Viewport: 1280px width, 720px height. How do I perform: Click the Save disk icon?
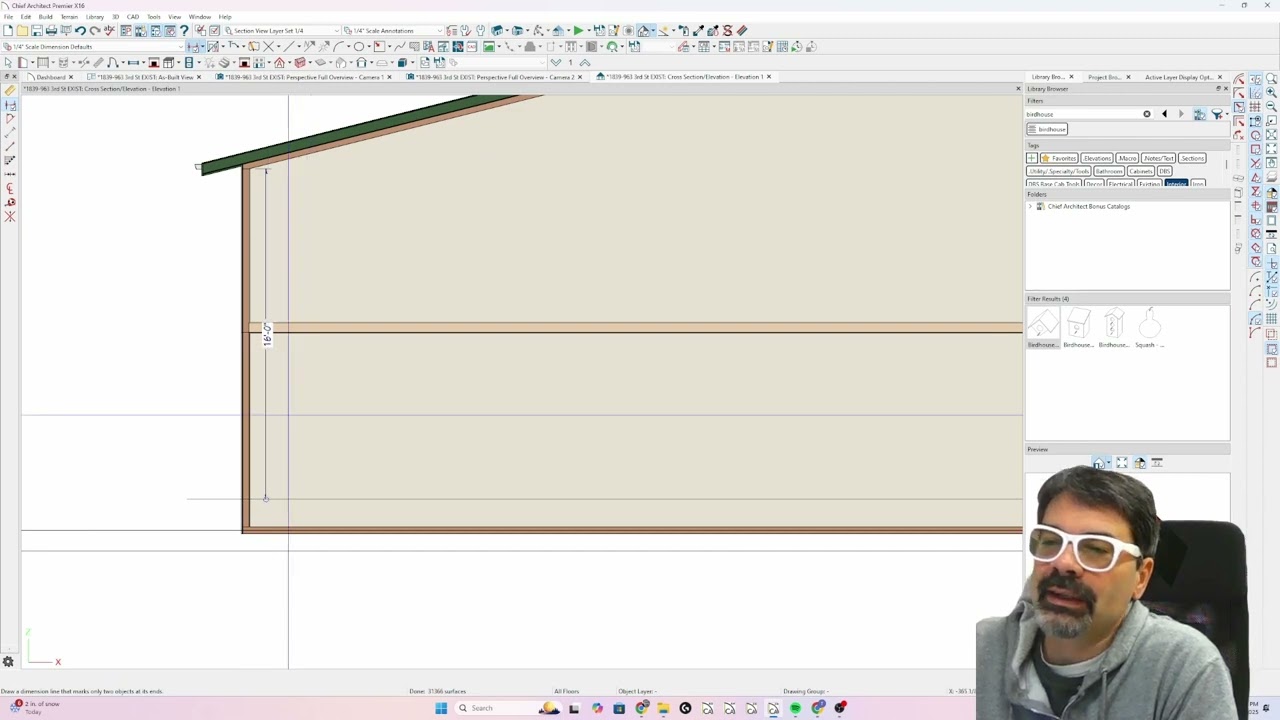[x=37, y=30]
